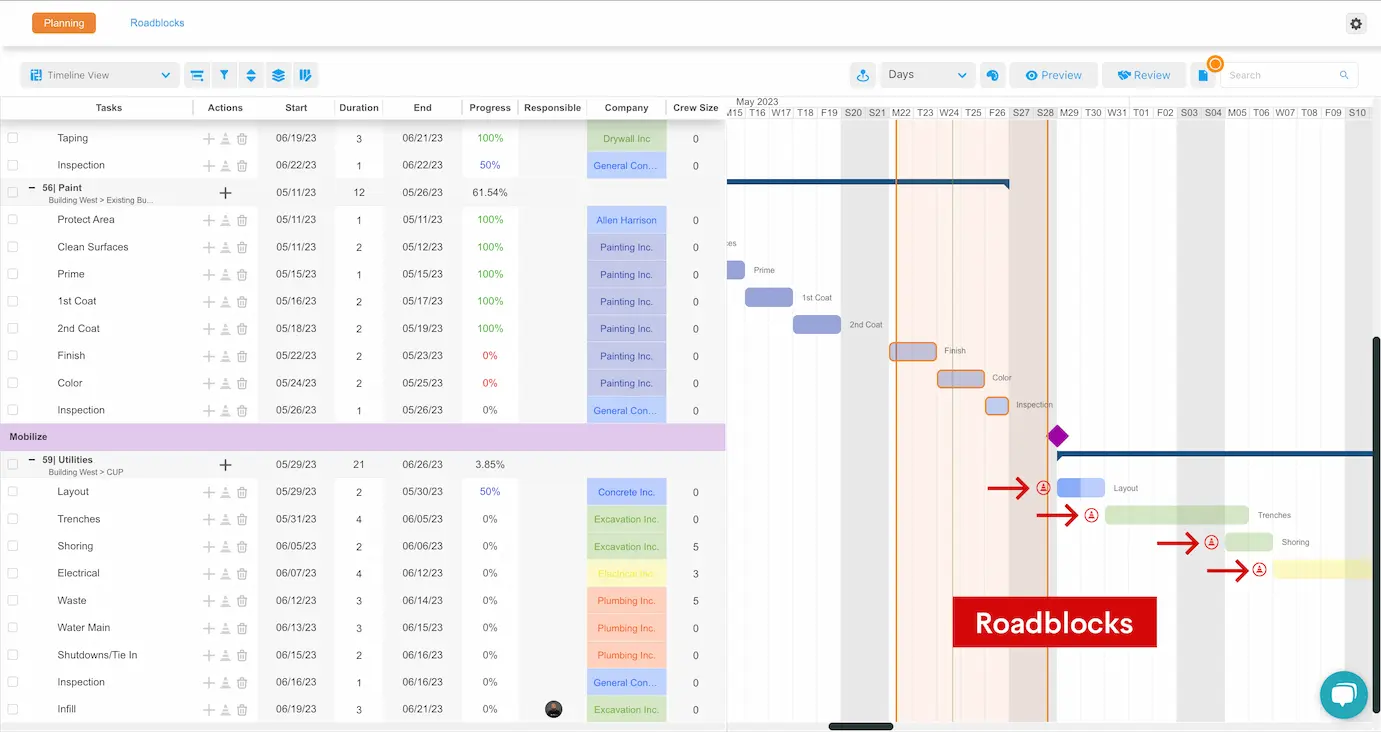Check the Taping row checkbox
Viewport: 1381px width, 732px height.
click(x=13, y=138)
